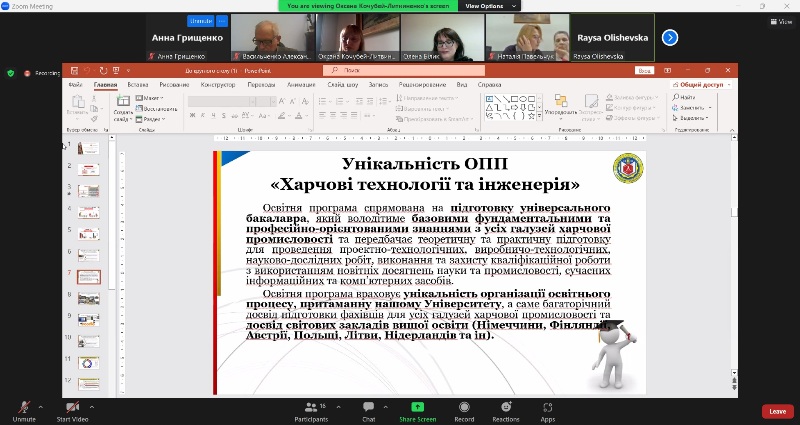Click the bulleted list icon

pyautogui.click(x=322, y=102)
